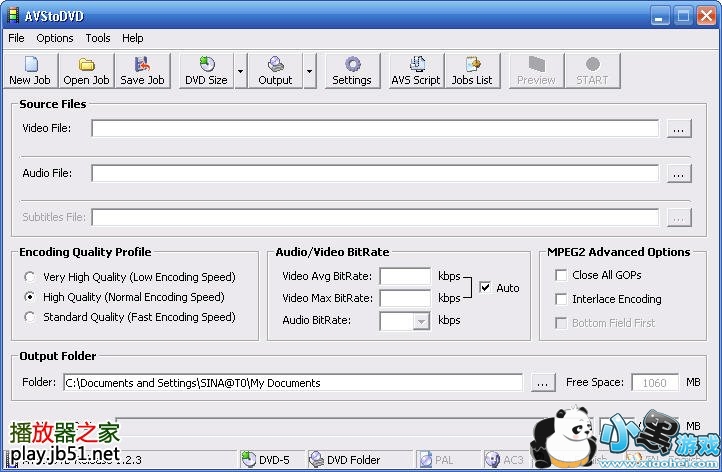Expand the Output dropdown arrow

309,71
